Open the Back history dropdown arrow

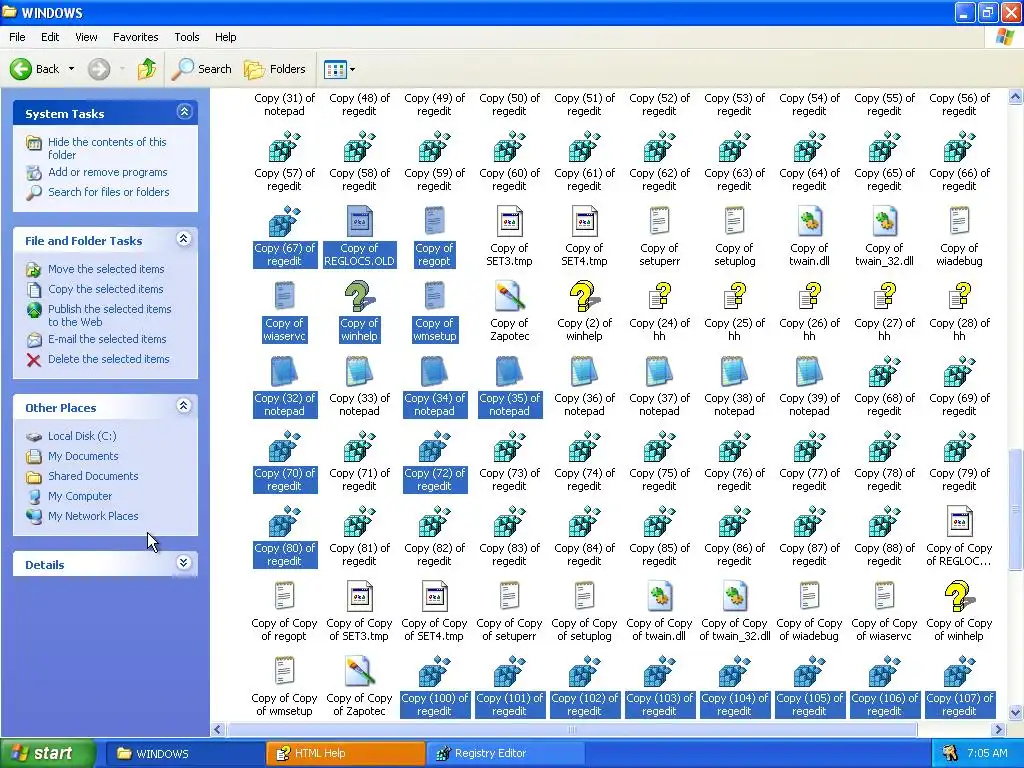pos(71,69)
